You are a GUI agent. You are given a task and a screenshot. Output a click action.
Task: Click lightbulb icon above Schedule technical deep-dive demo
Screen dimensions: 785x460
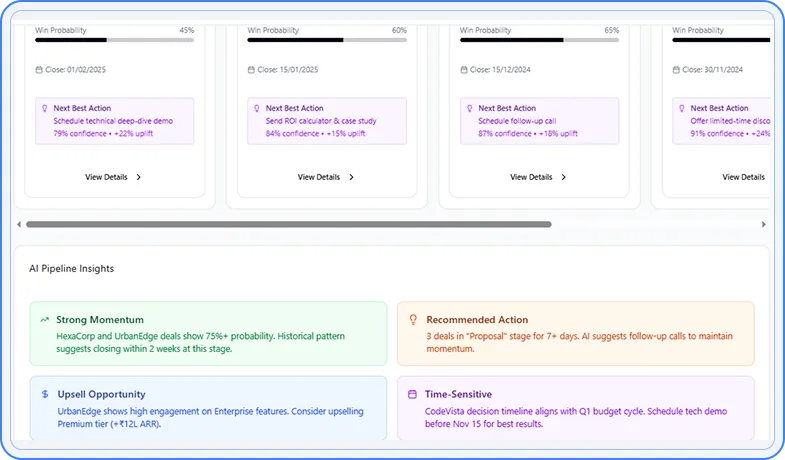(x=45, y=108)
